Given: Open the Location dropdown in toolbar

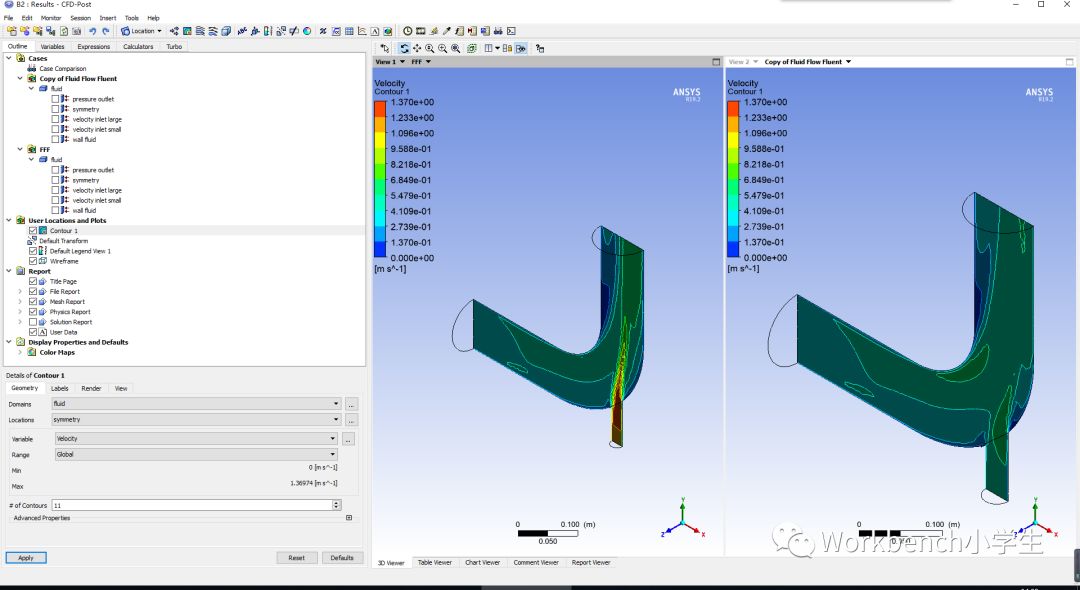Looking at the screenshot, I should [x=141, y=31].
